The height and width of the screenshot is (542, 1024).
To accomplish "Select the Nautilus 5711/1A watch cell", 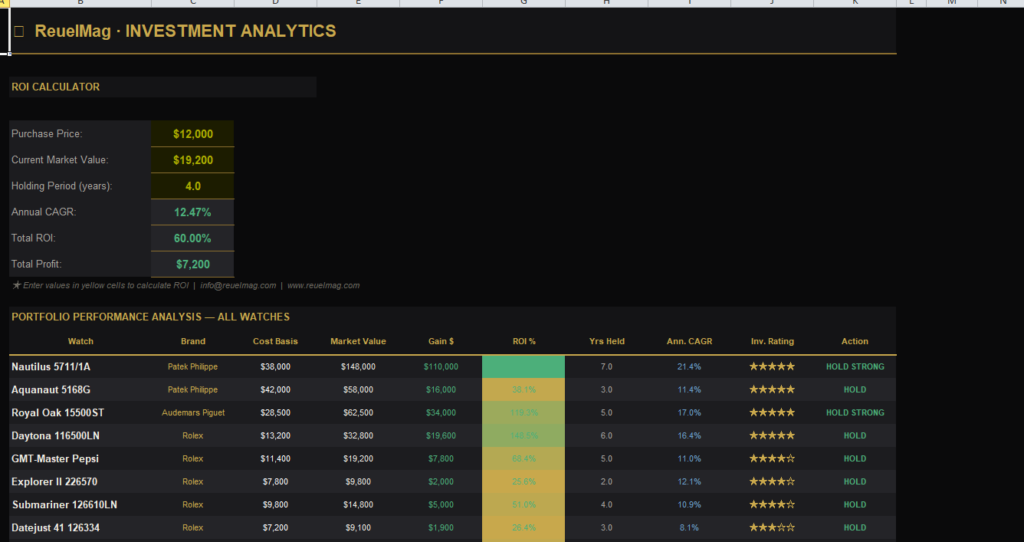I will 80,367.
